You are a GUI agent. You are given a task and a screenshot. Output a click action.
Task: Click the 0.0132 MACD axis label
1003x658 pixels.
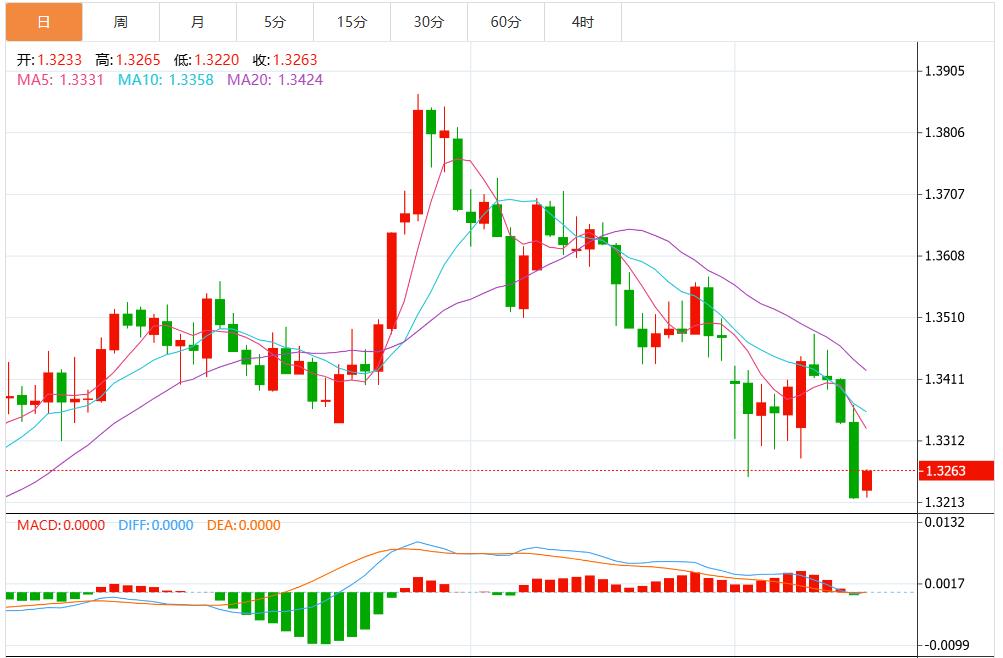point(944,522)
